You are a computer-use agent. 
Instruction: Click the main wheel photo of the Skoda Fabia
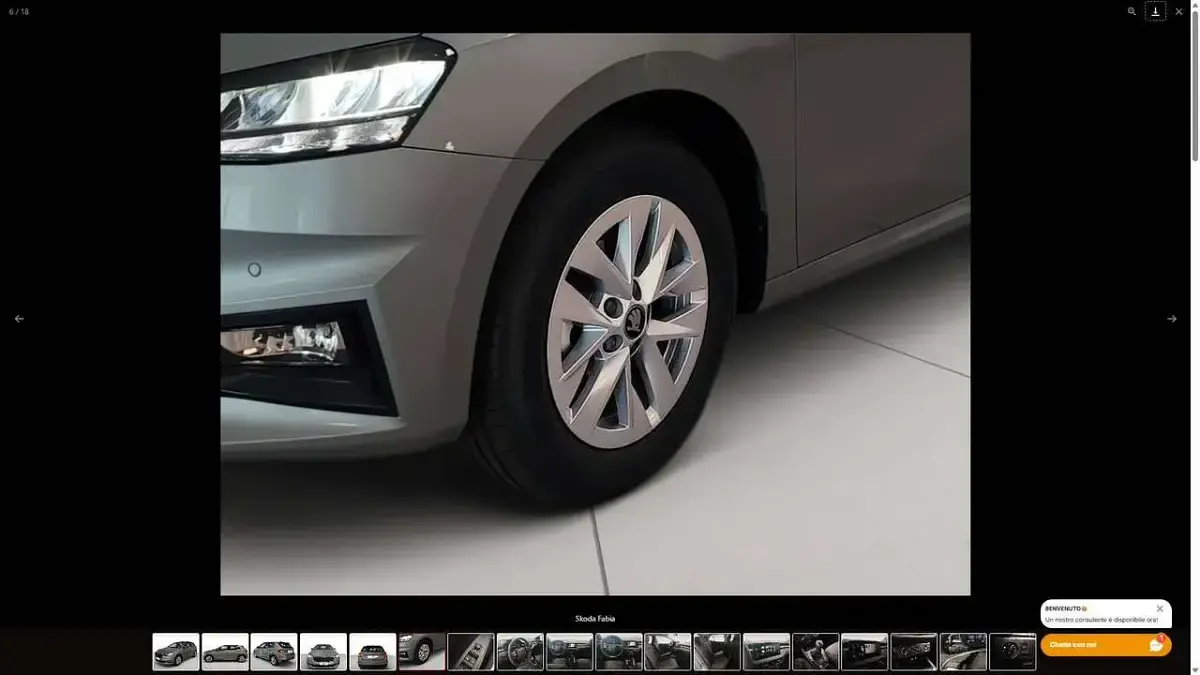595,314
